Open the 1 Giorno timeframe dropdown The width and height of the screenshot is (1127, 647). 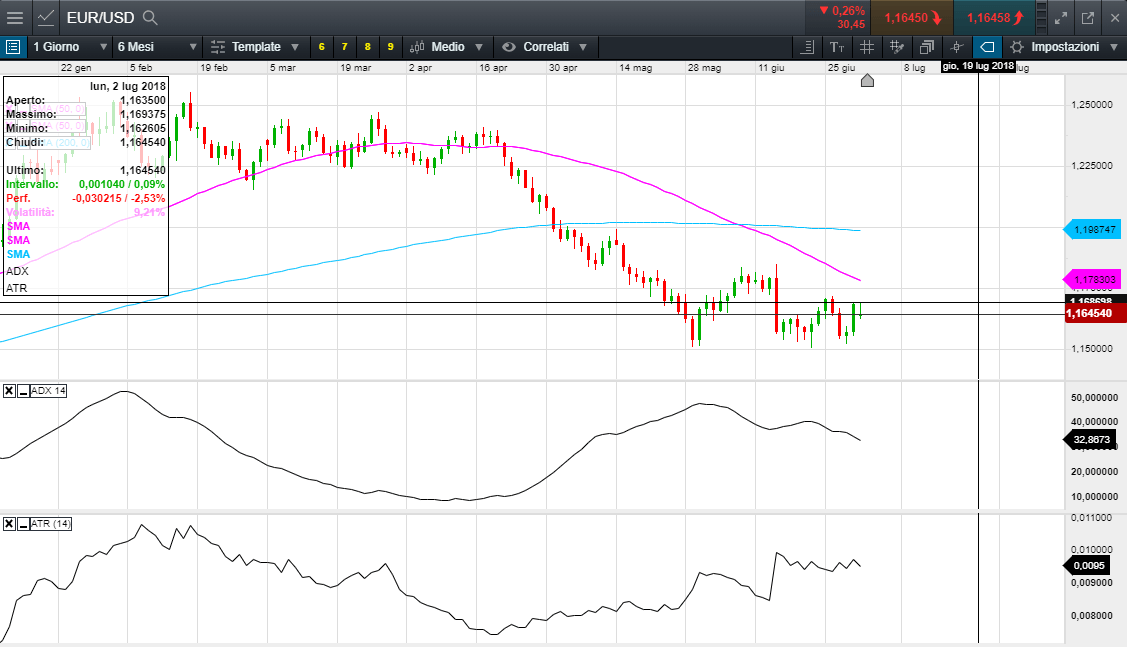tap(69, 47)
